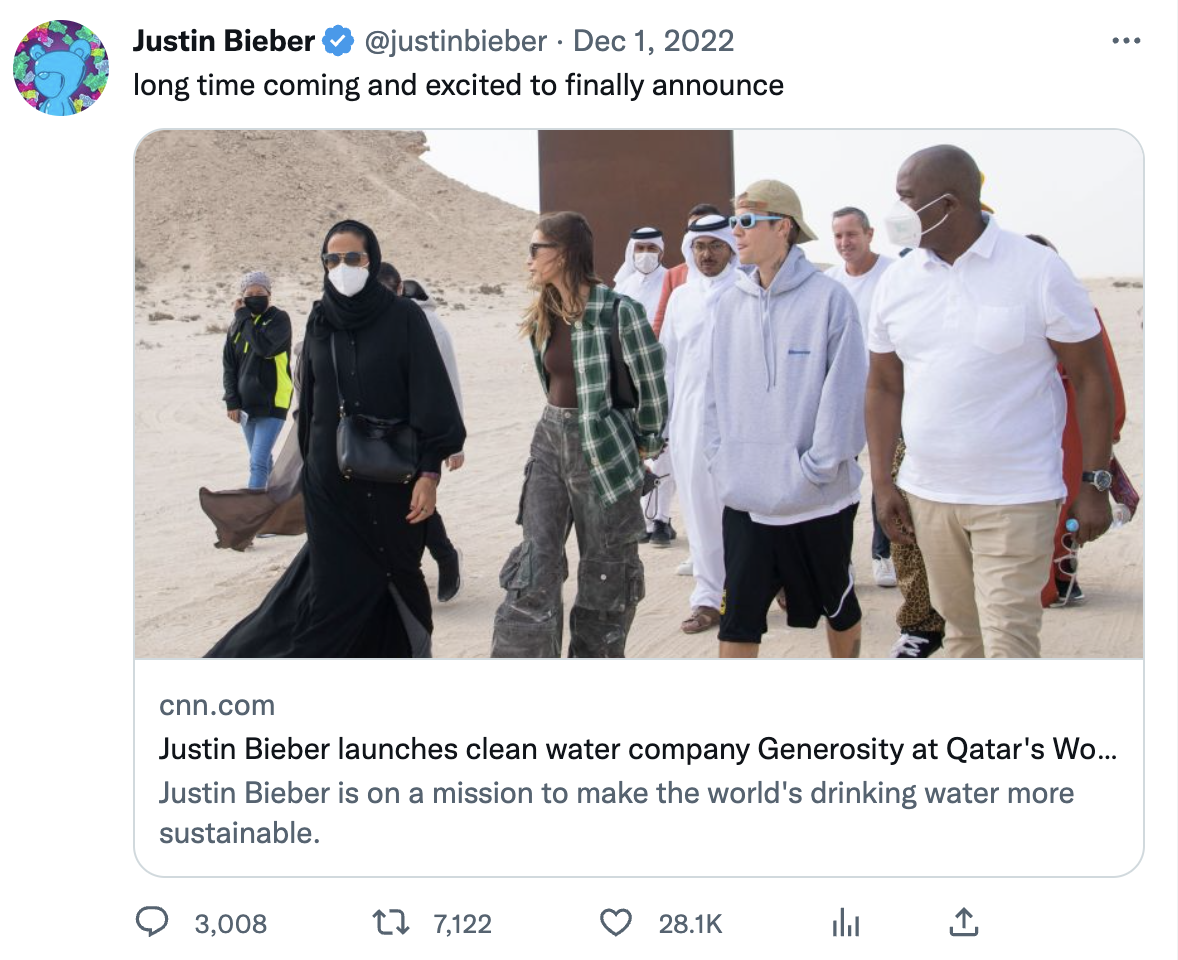The image size is (1178, 960).
Task: Click the cnn.com domain label
Action: pyautogui.click(x=217, y=705)
